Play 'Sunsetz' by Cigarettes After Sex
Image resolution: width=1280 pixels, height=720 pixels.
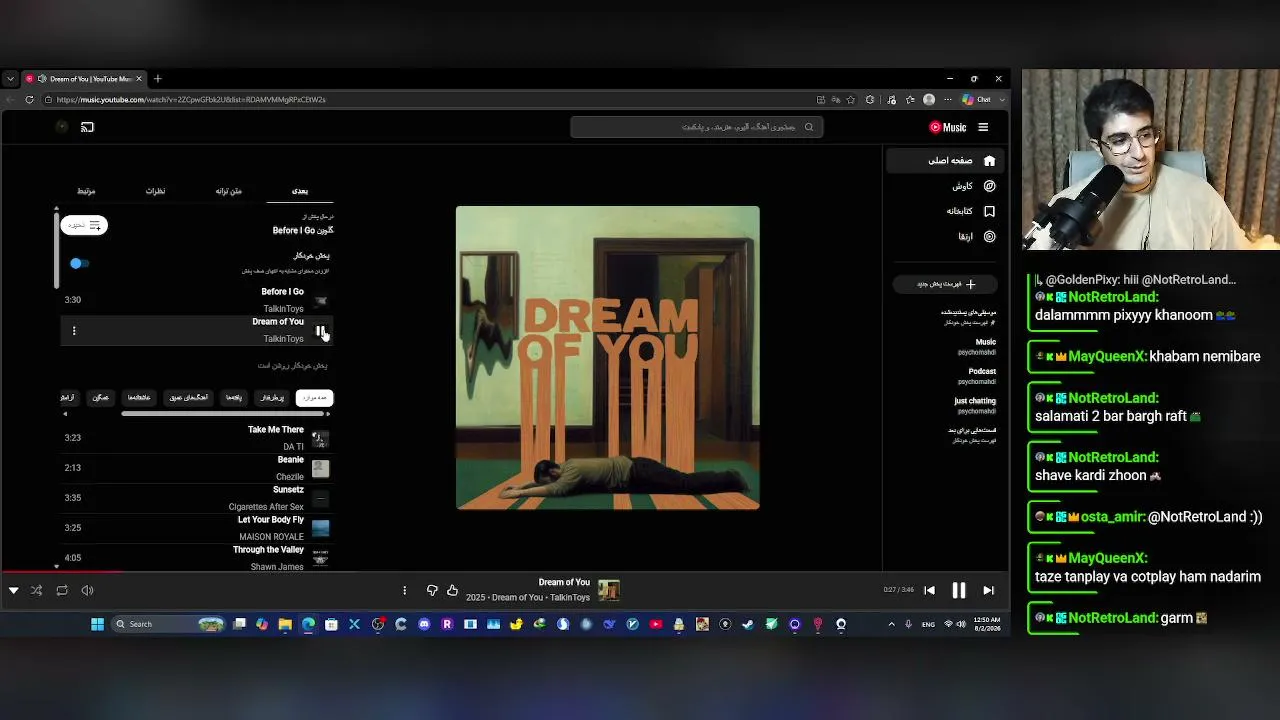pos(197,498)
